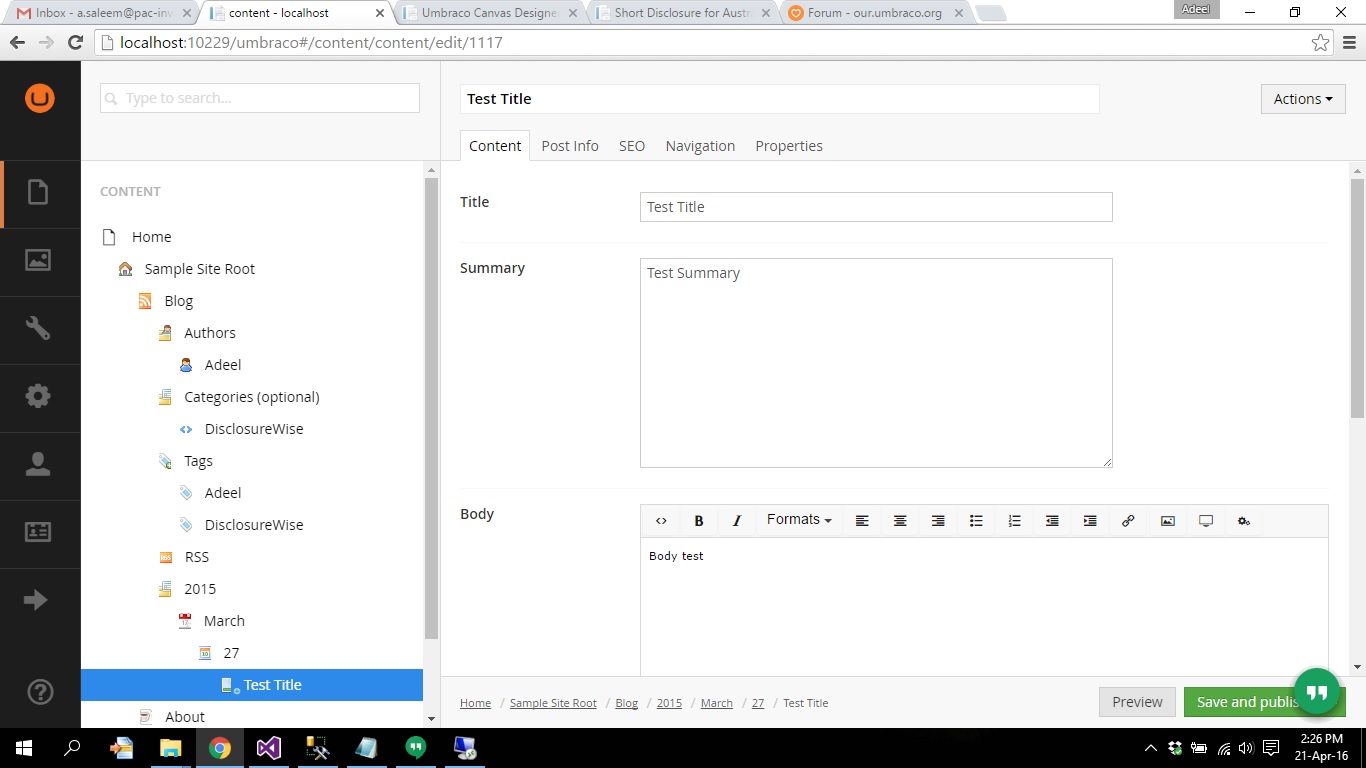Image resolution: width=1366 pixels, height=768 pixels.
Task: Toggle italic formatting in Body editor
Action: (737, 521)
